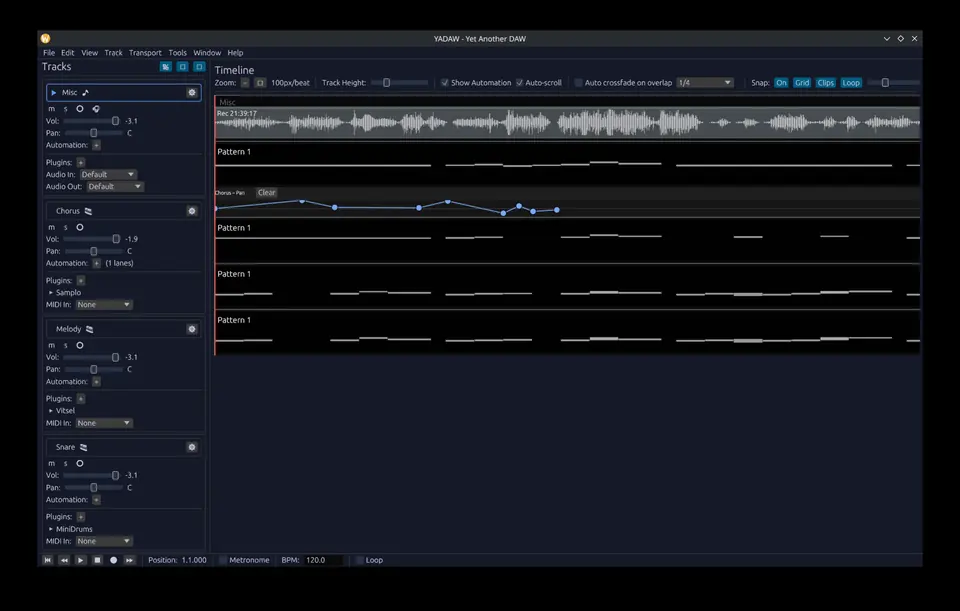Screen dimensions: 960x611
Task: Open the Snare track settings gear
Action: pos(192,447)
